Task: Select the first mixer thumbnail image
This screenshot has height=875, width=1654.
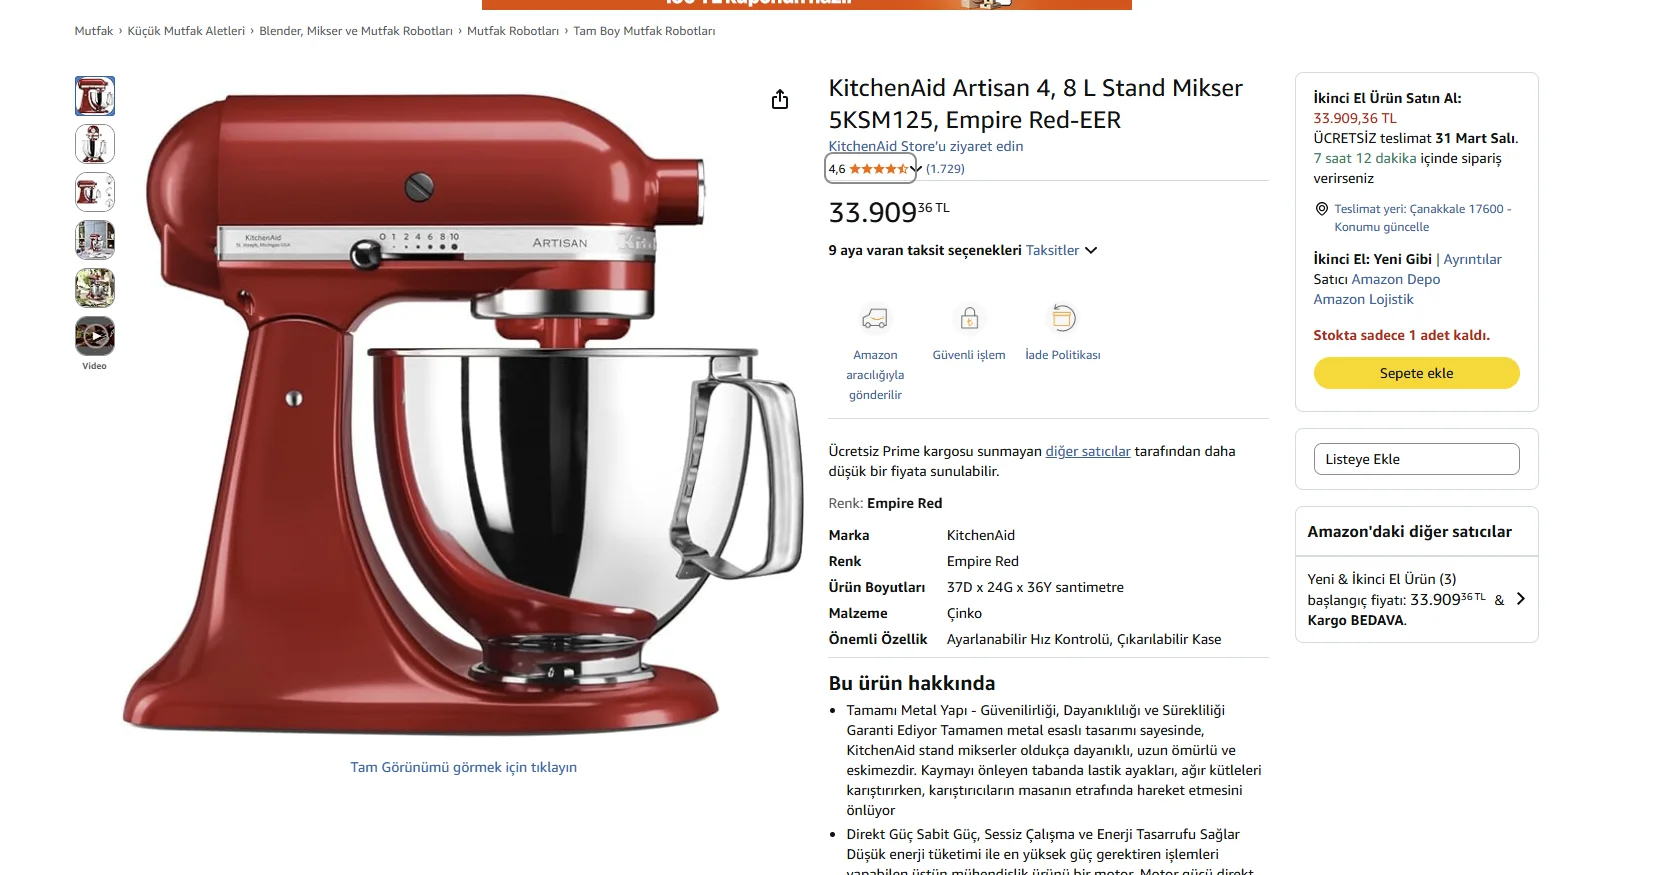Action: [95, 96]
